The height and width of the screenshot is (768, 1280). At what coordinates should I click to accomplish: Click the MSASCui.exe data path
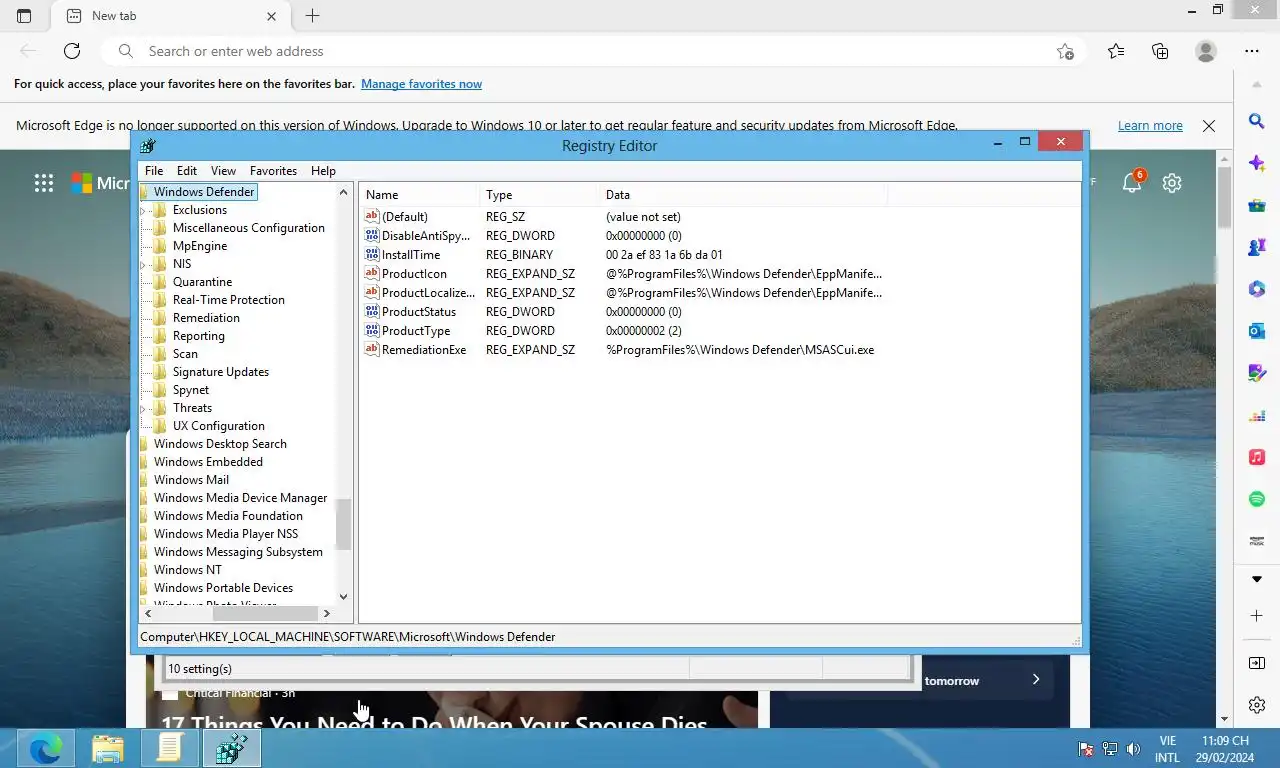[740, 349]
